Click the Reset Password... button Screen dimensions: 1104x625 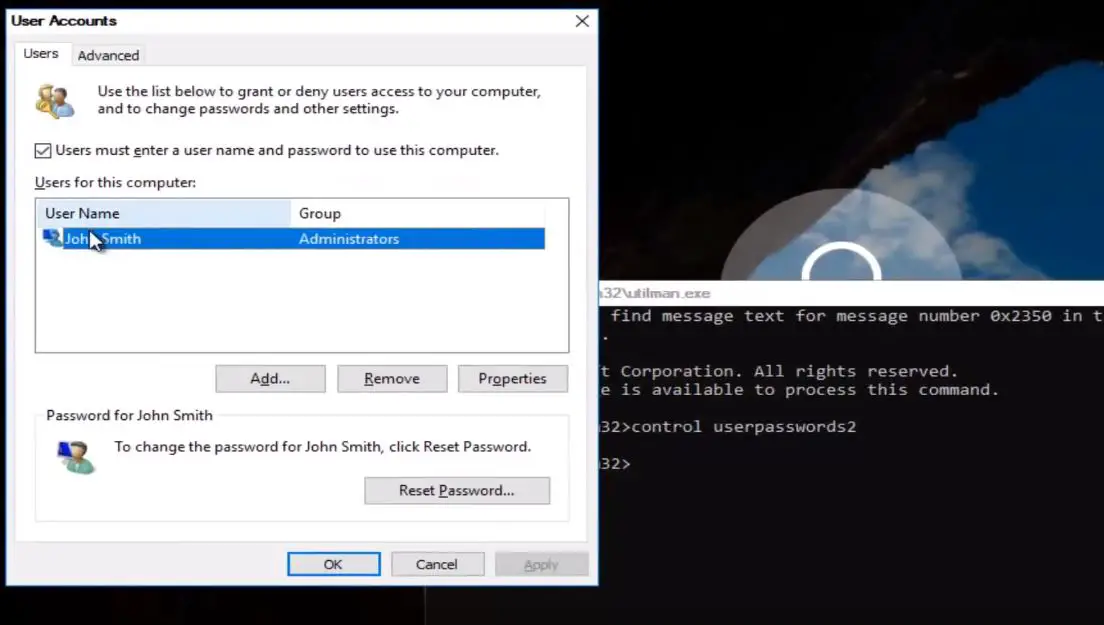(x=457, y=491)
